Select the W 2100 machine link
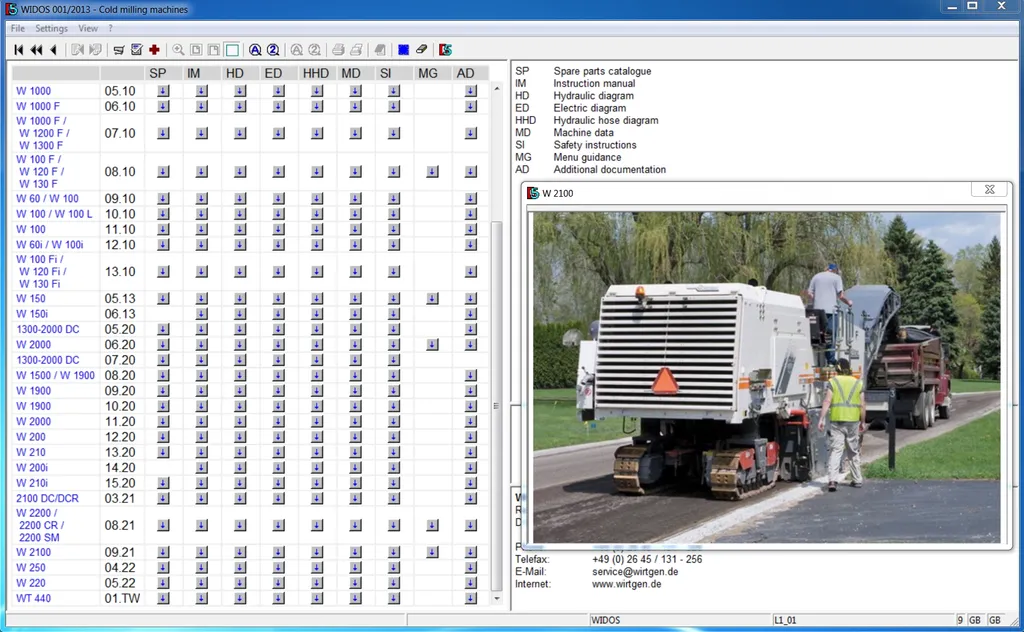This screenshot has height=632, width=1024. (x=33, y=552)
